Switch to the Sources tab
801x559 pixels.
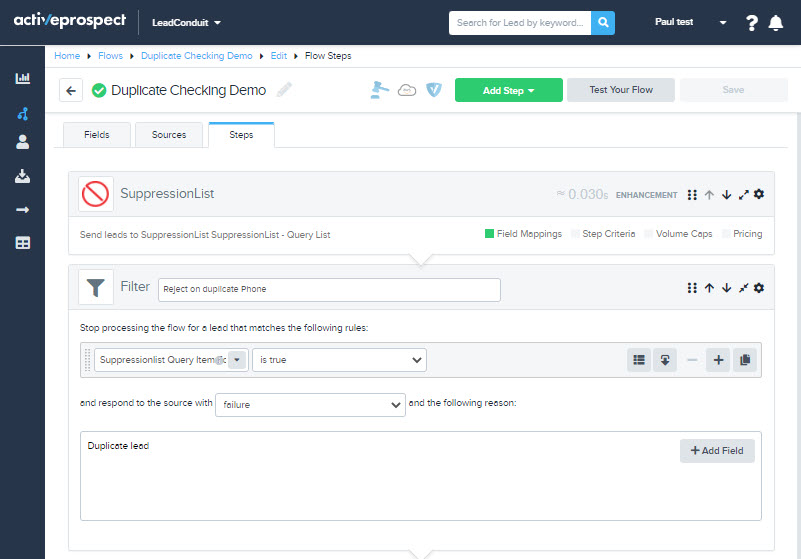click(x=169, y=135)
